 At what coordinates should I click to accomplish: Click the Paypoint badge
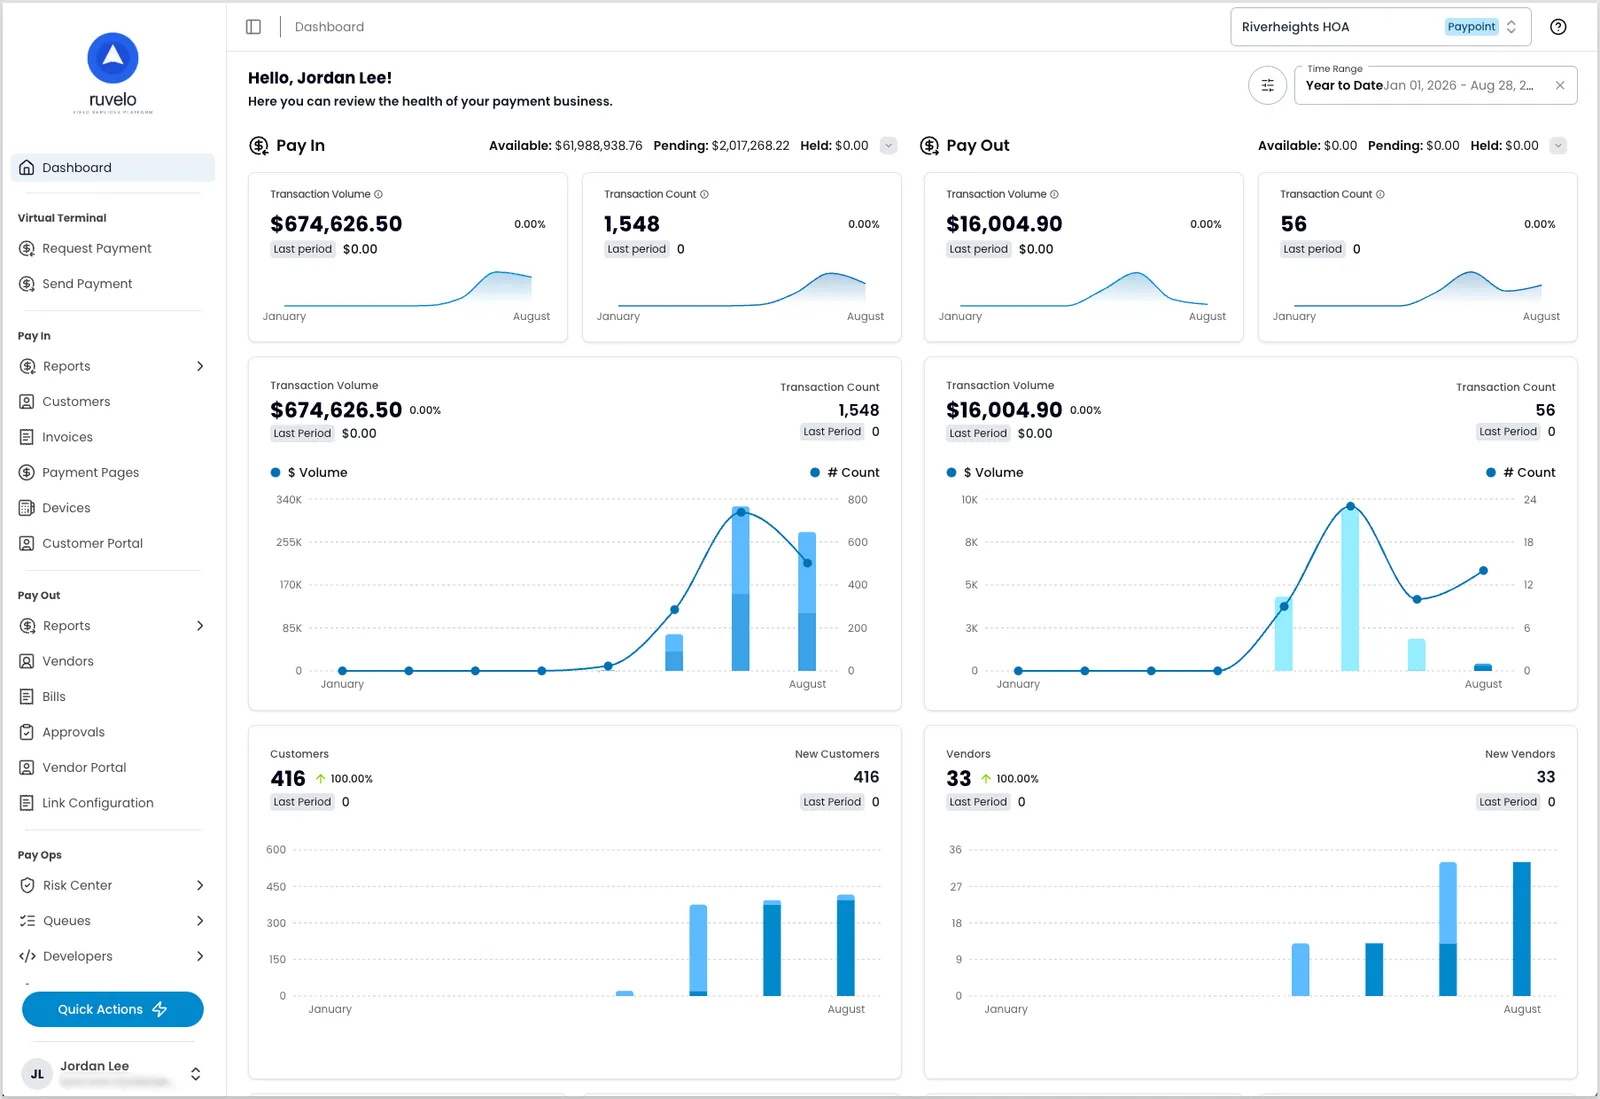tap(1472, 27)
